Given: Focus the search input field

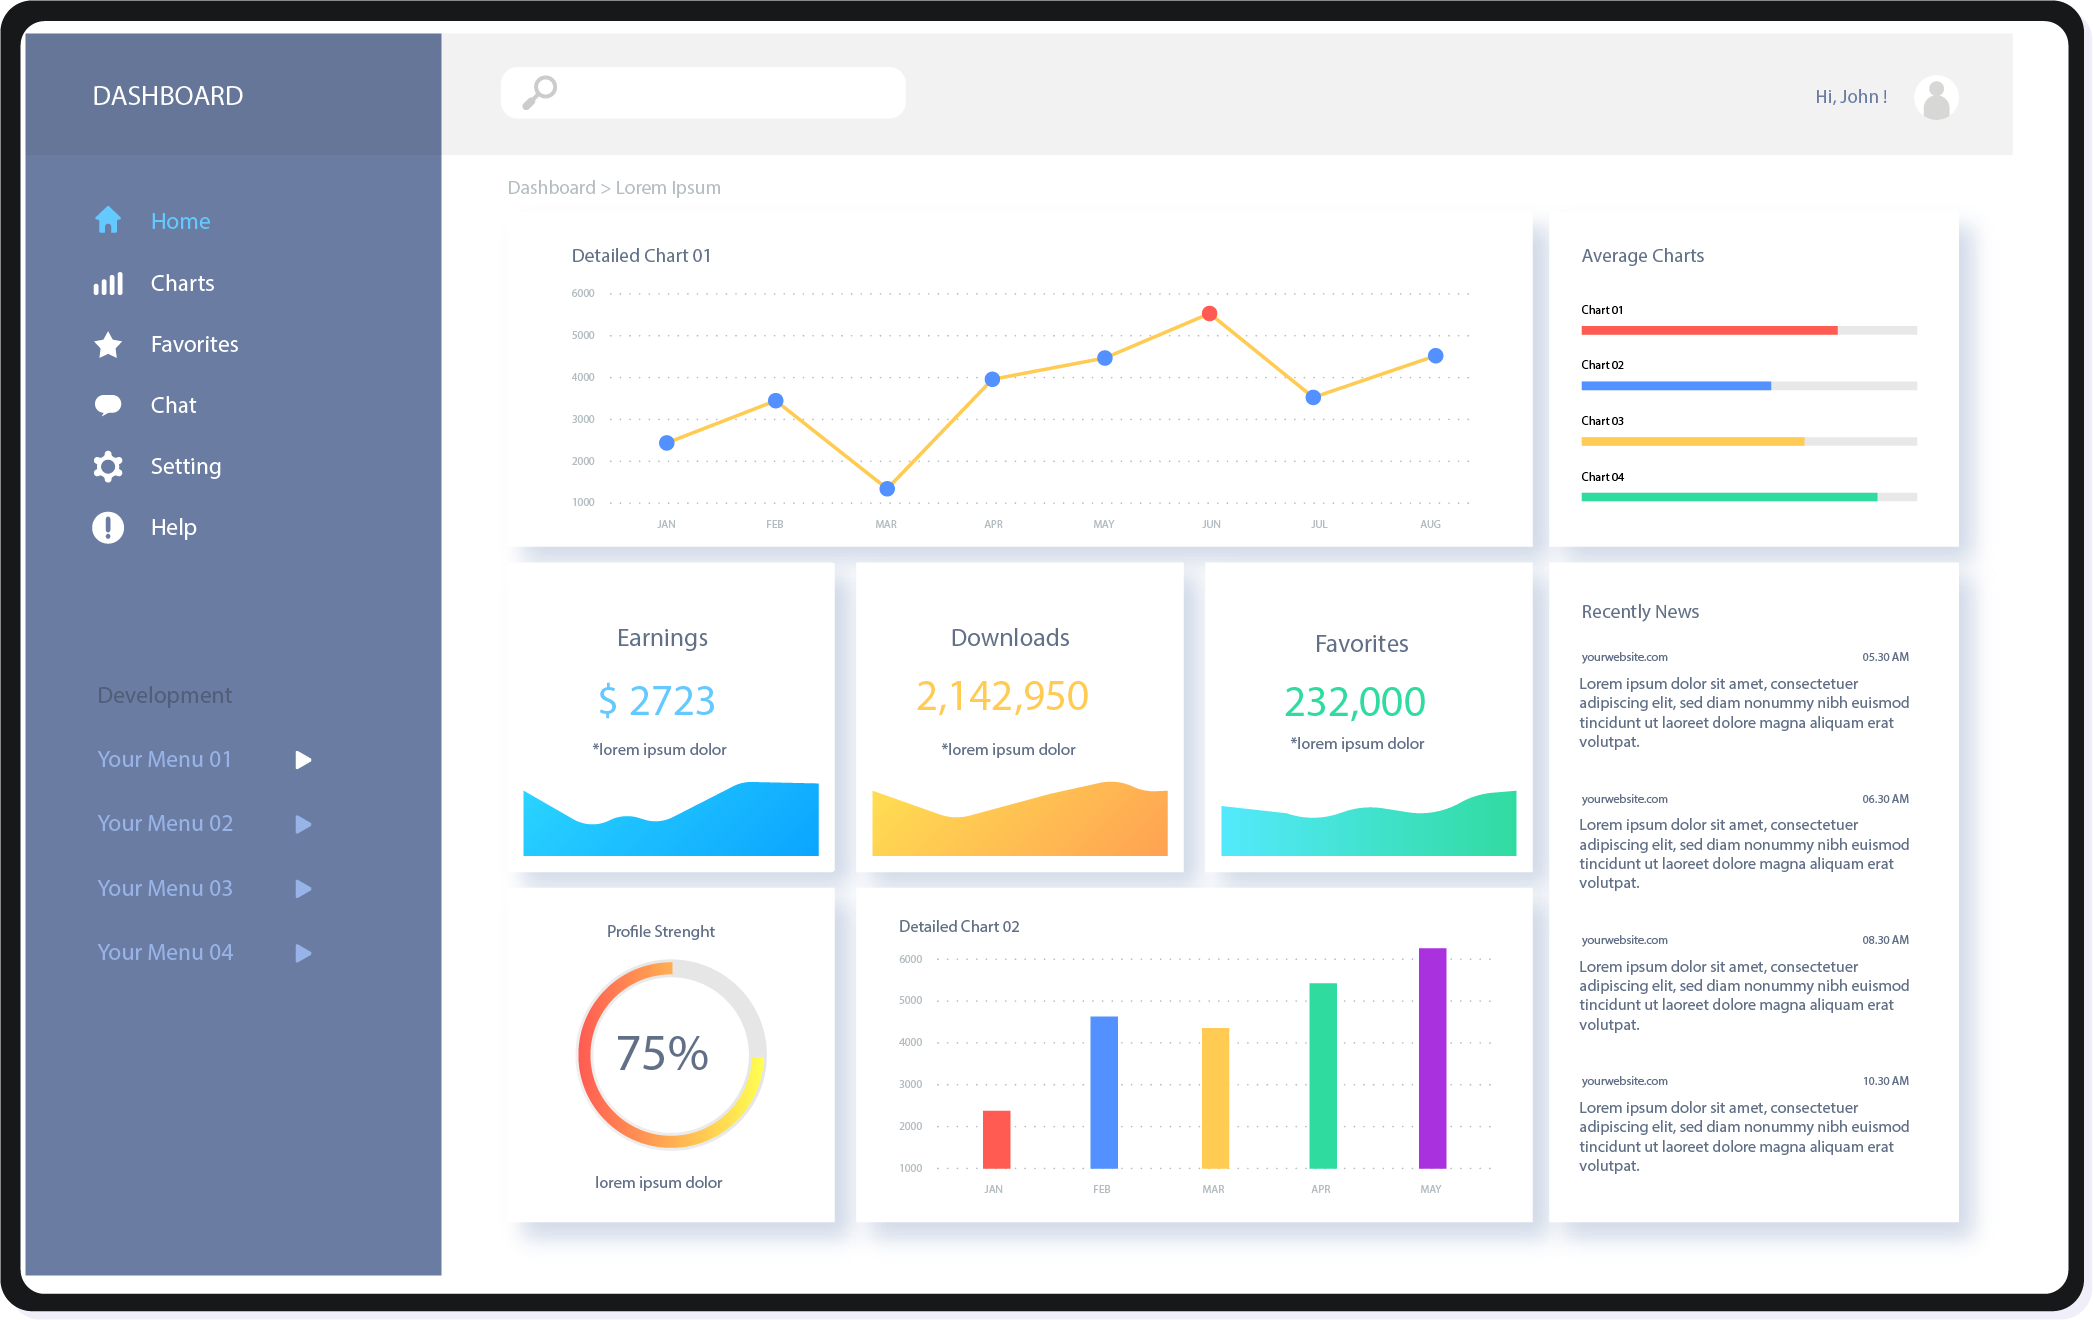Looking at the screenshot, I should click(x=703, y=93).
